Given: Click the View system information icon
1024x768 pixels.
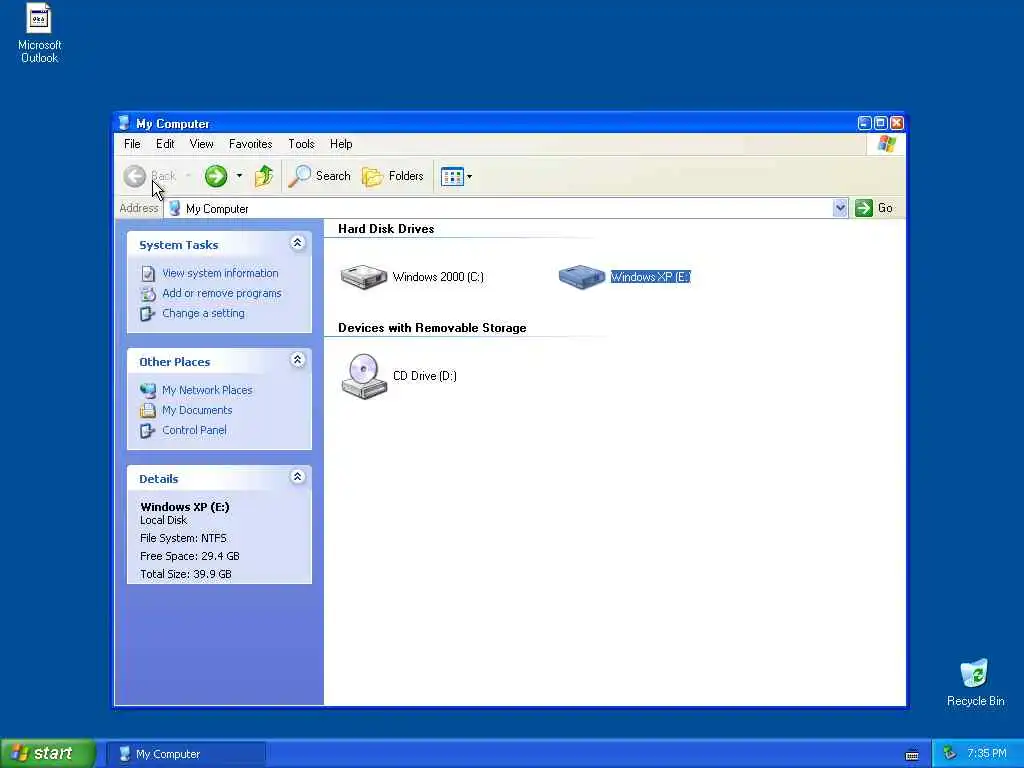Looking at the screenshot, I should pos(148,274).
